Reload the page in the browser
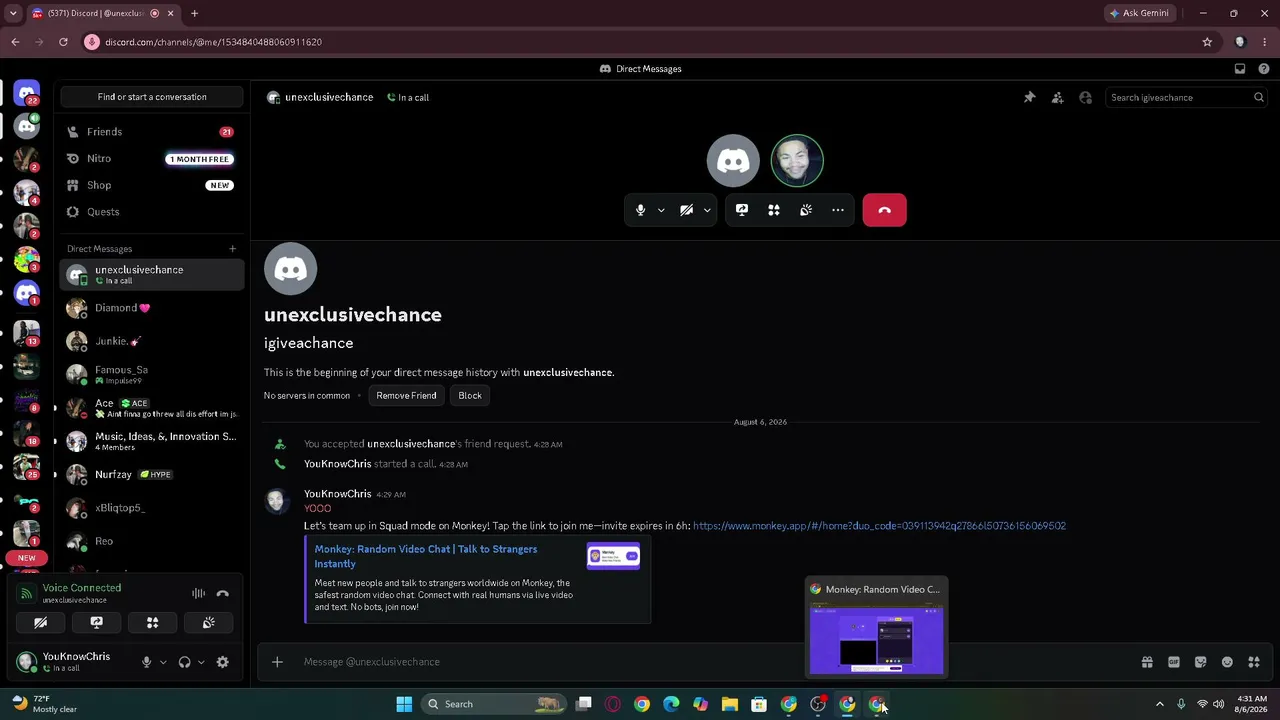Screen dimensions: 1280x720 [x=63, y=42]
